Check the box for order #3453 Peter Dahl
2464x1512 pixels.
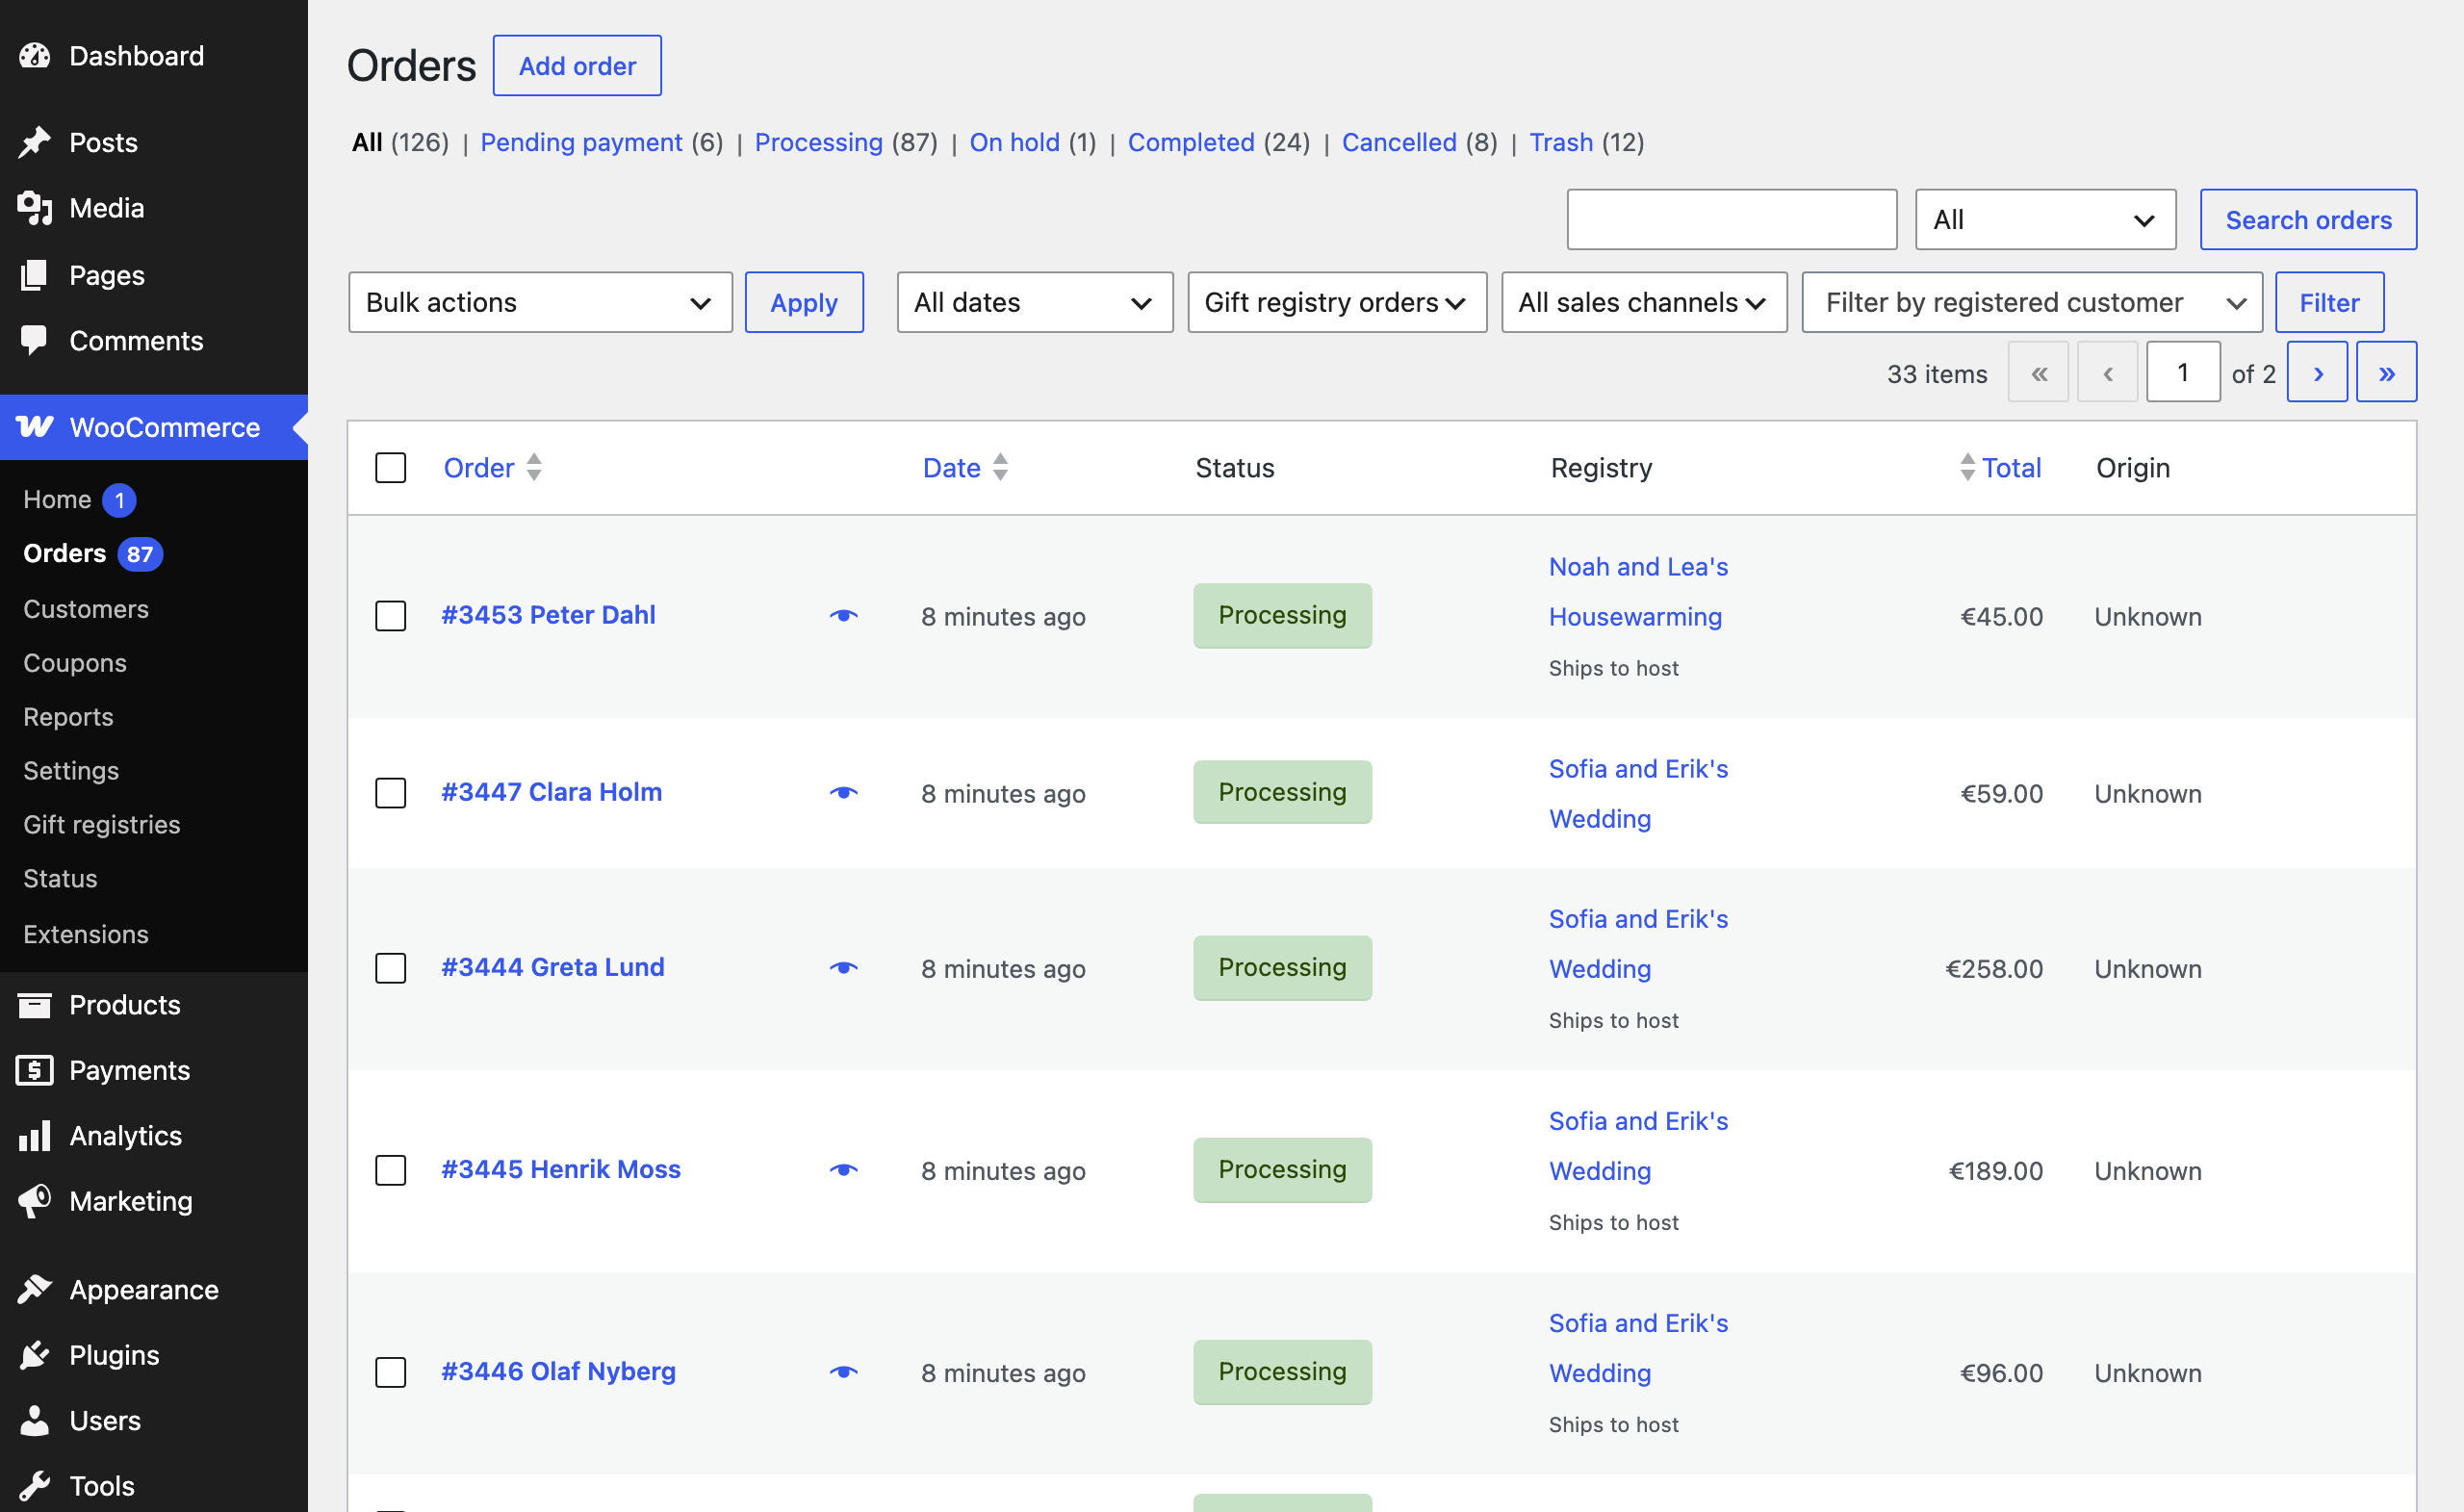[x=391, y=616]
